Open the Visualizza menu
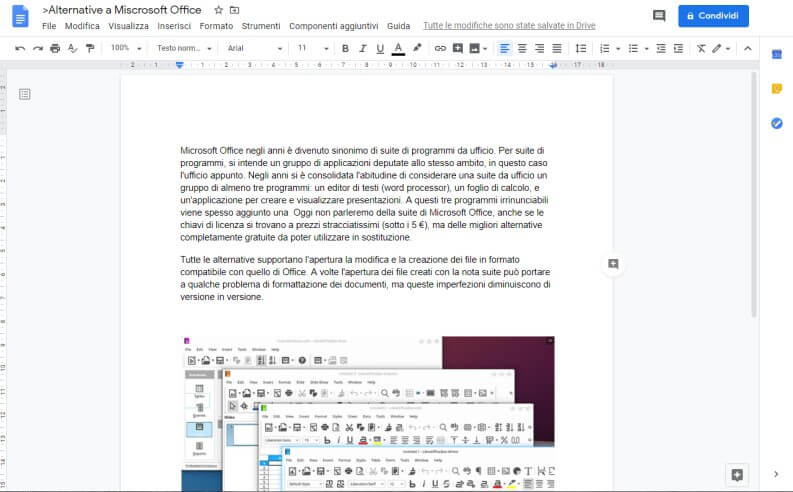Image resolution: width=793 pixels, height=492 pixels. click(128, 26)
